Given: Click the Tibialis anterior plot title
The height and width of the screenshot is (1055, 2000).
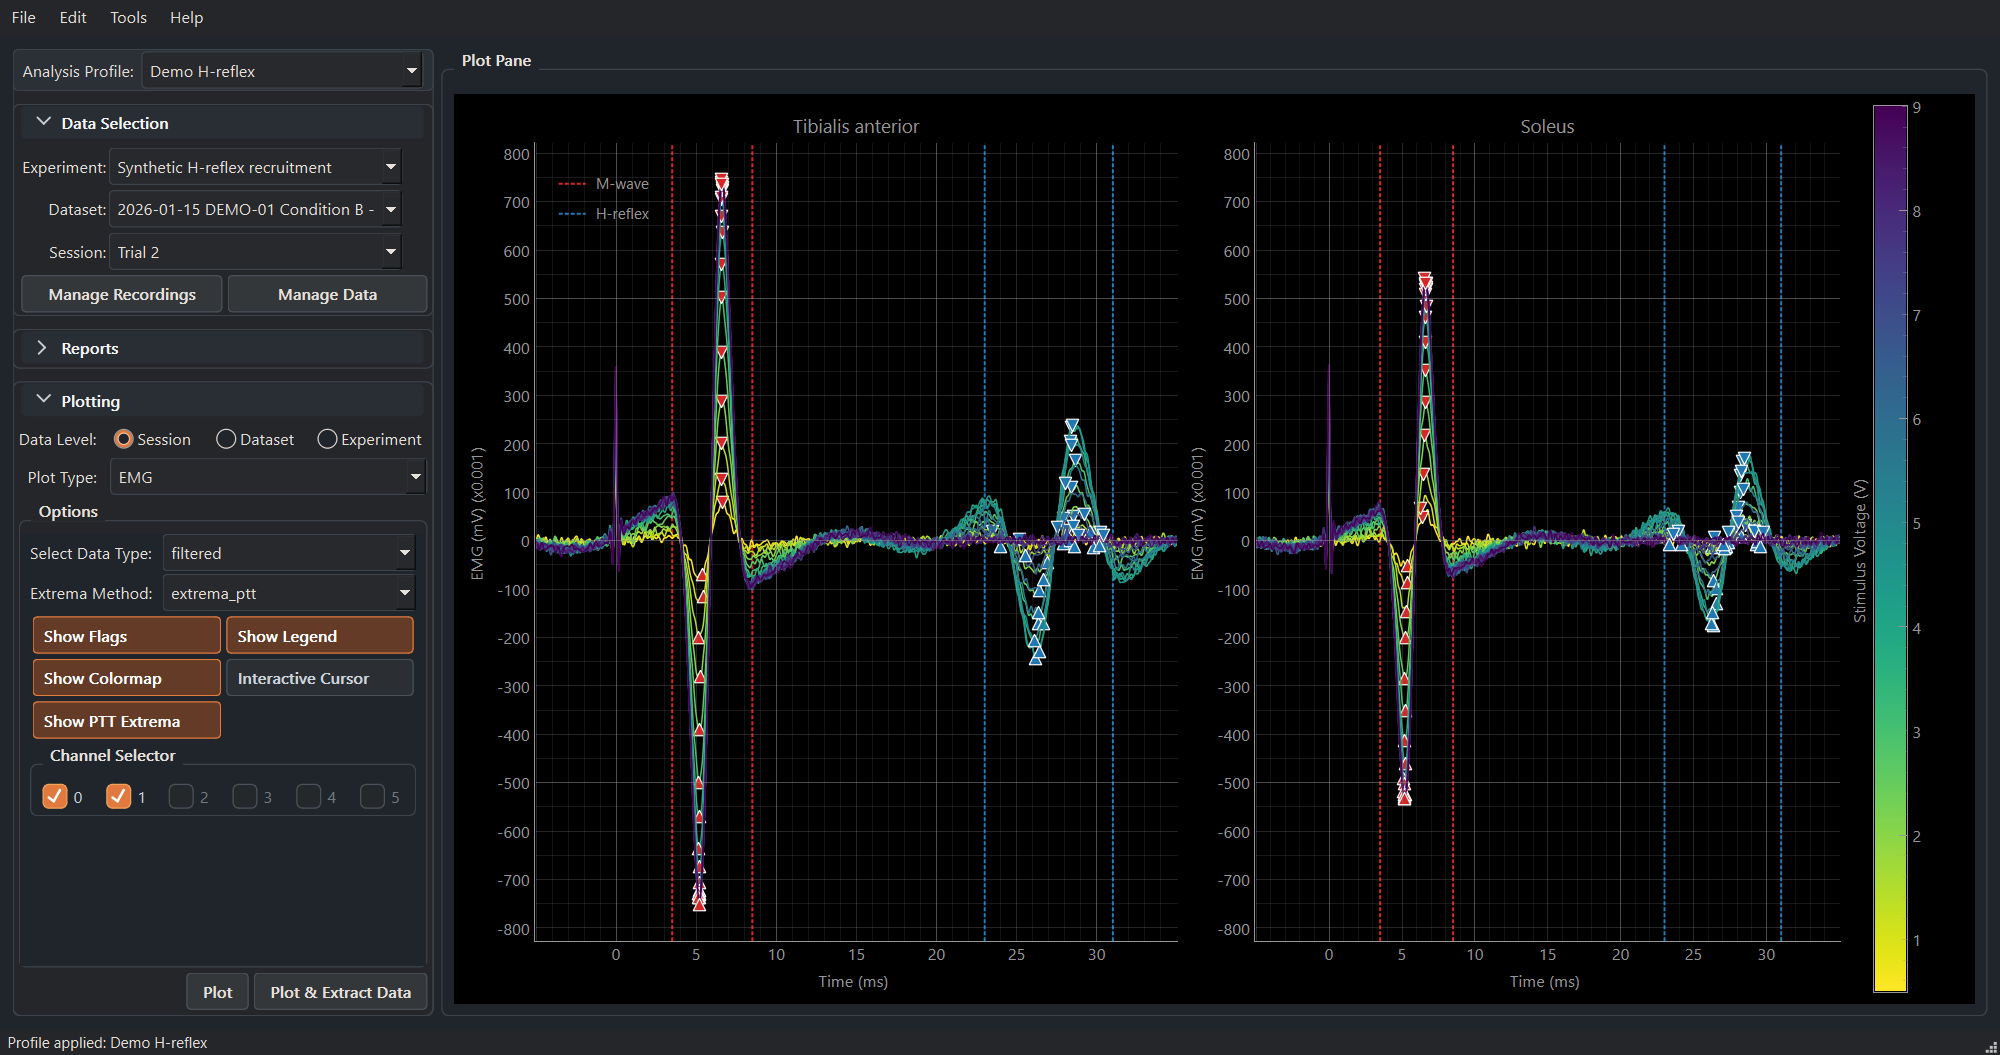Looking at the screenshot, I should point(856,127).
